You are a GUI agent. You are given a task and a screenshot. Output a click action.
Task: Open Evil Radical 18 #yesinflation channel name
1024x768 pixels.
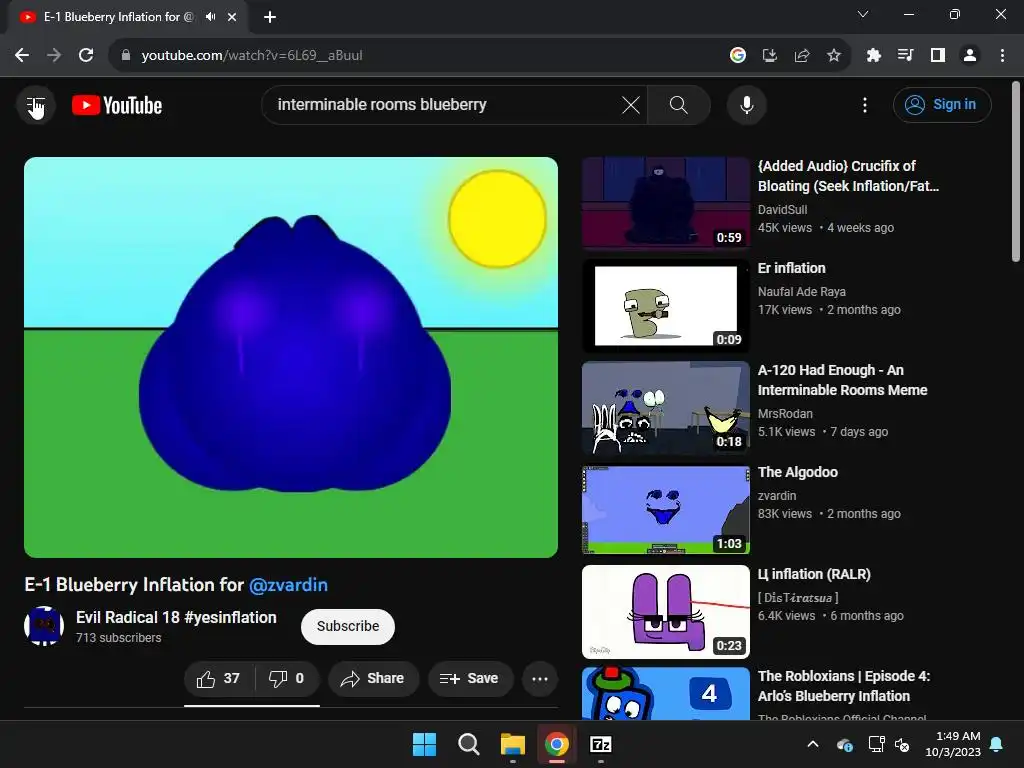[176, 617]
